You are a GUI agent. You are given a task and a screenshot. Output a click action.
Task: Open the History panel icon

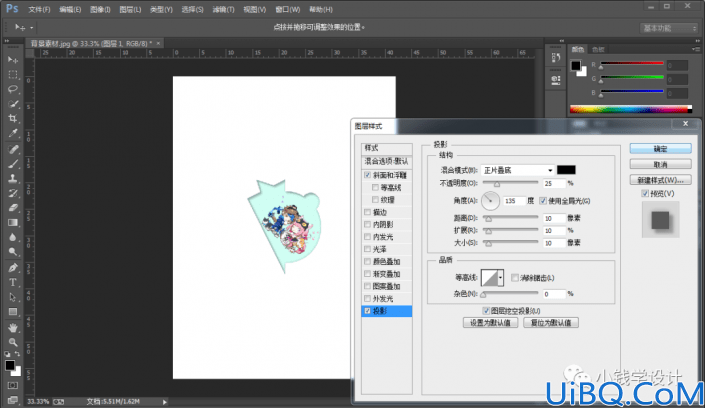[556, 58]
